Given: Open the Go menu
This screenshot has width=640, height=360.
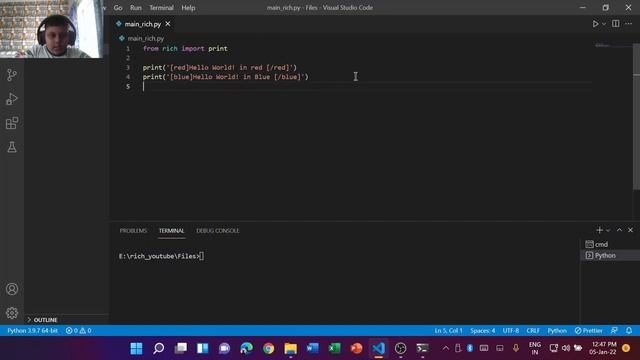Looking at the screenshot, I should click(118, 8).
